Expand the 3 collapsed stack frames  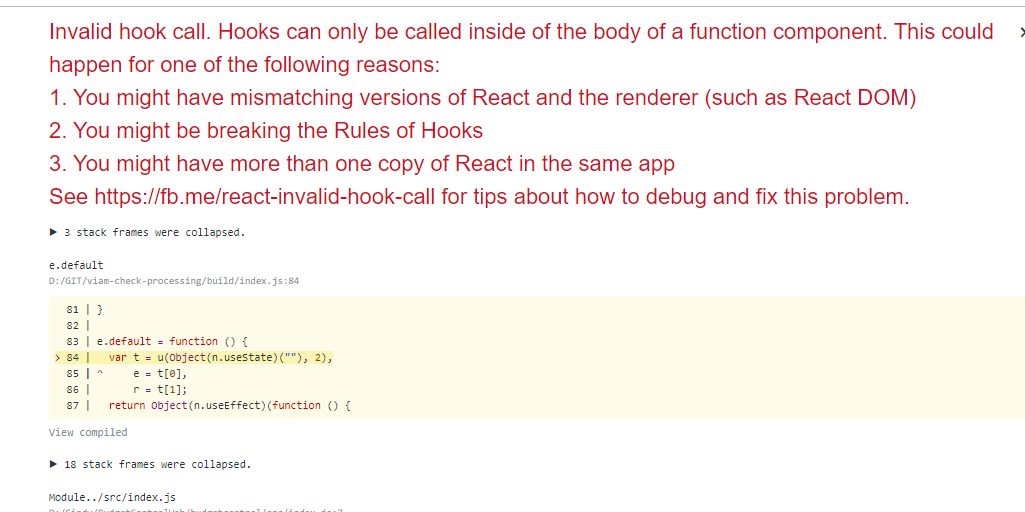pos(146,232)
